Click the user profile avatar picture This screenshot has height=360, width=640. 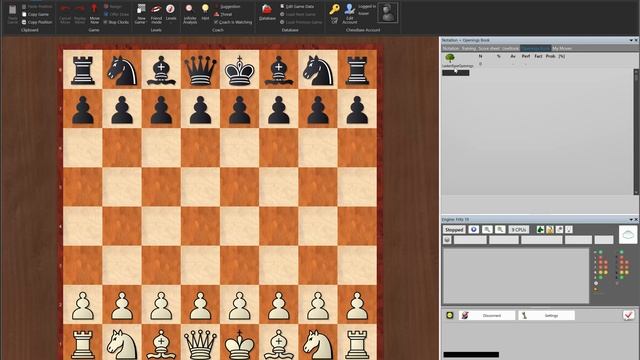point(387,13)
